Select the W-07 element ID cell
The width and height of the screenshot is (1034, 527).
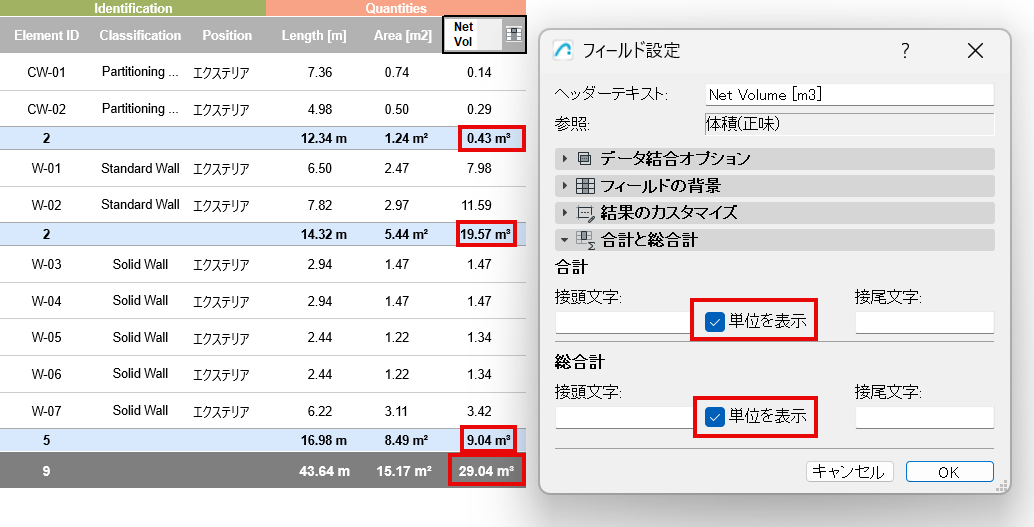(x=46, y=410)
